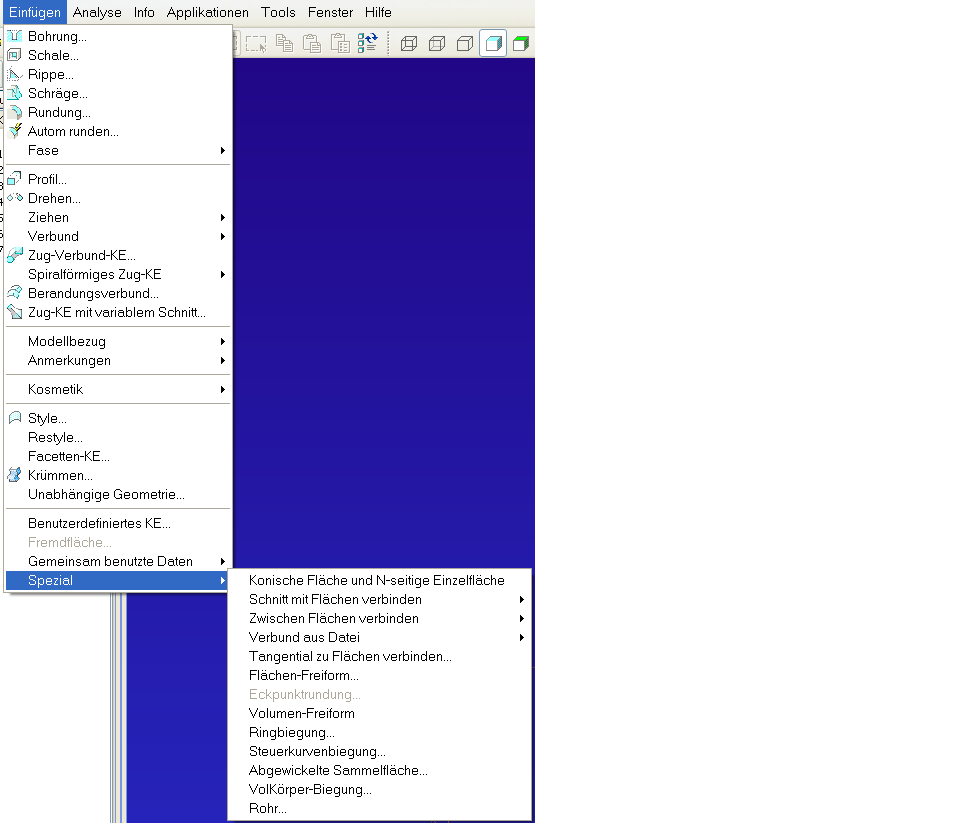
Task: Choose Ringbiegung entry
Action: pyautogui.click(x=380, y=732)
